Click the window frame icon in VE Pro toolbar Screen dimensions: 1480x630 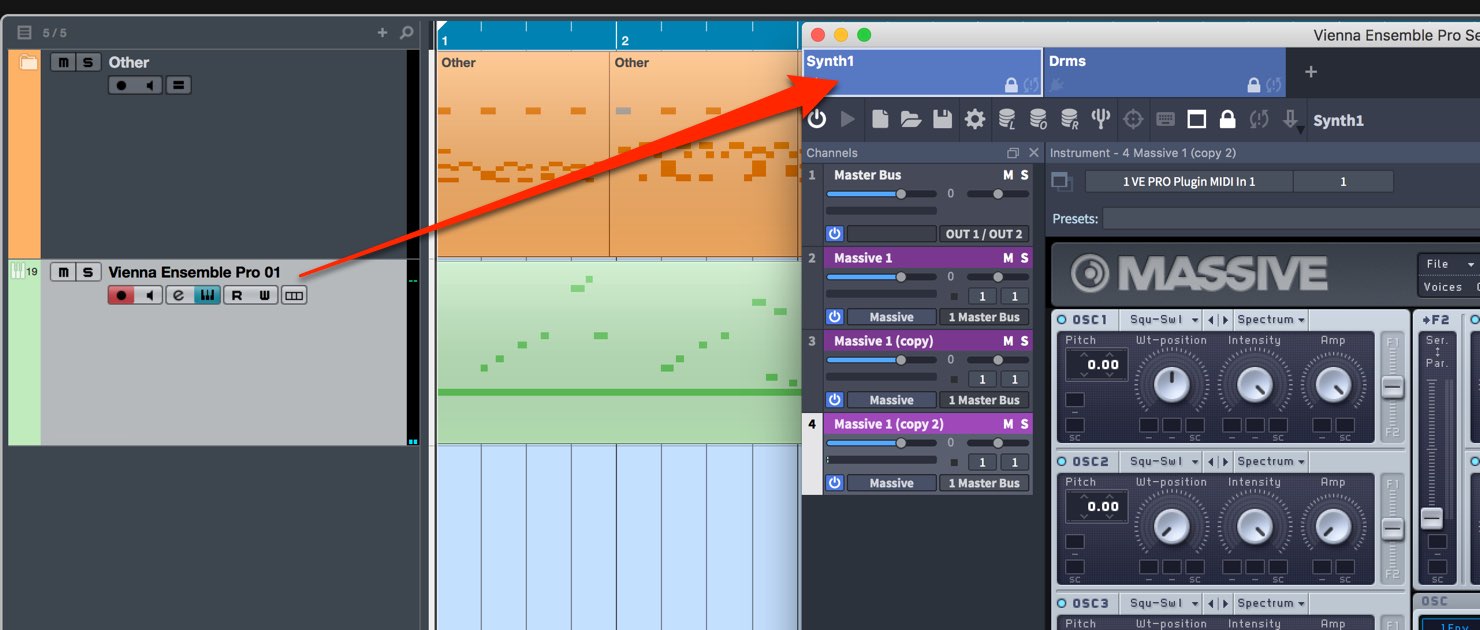pos(1196,120)
